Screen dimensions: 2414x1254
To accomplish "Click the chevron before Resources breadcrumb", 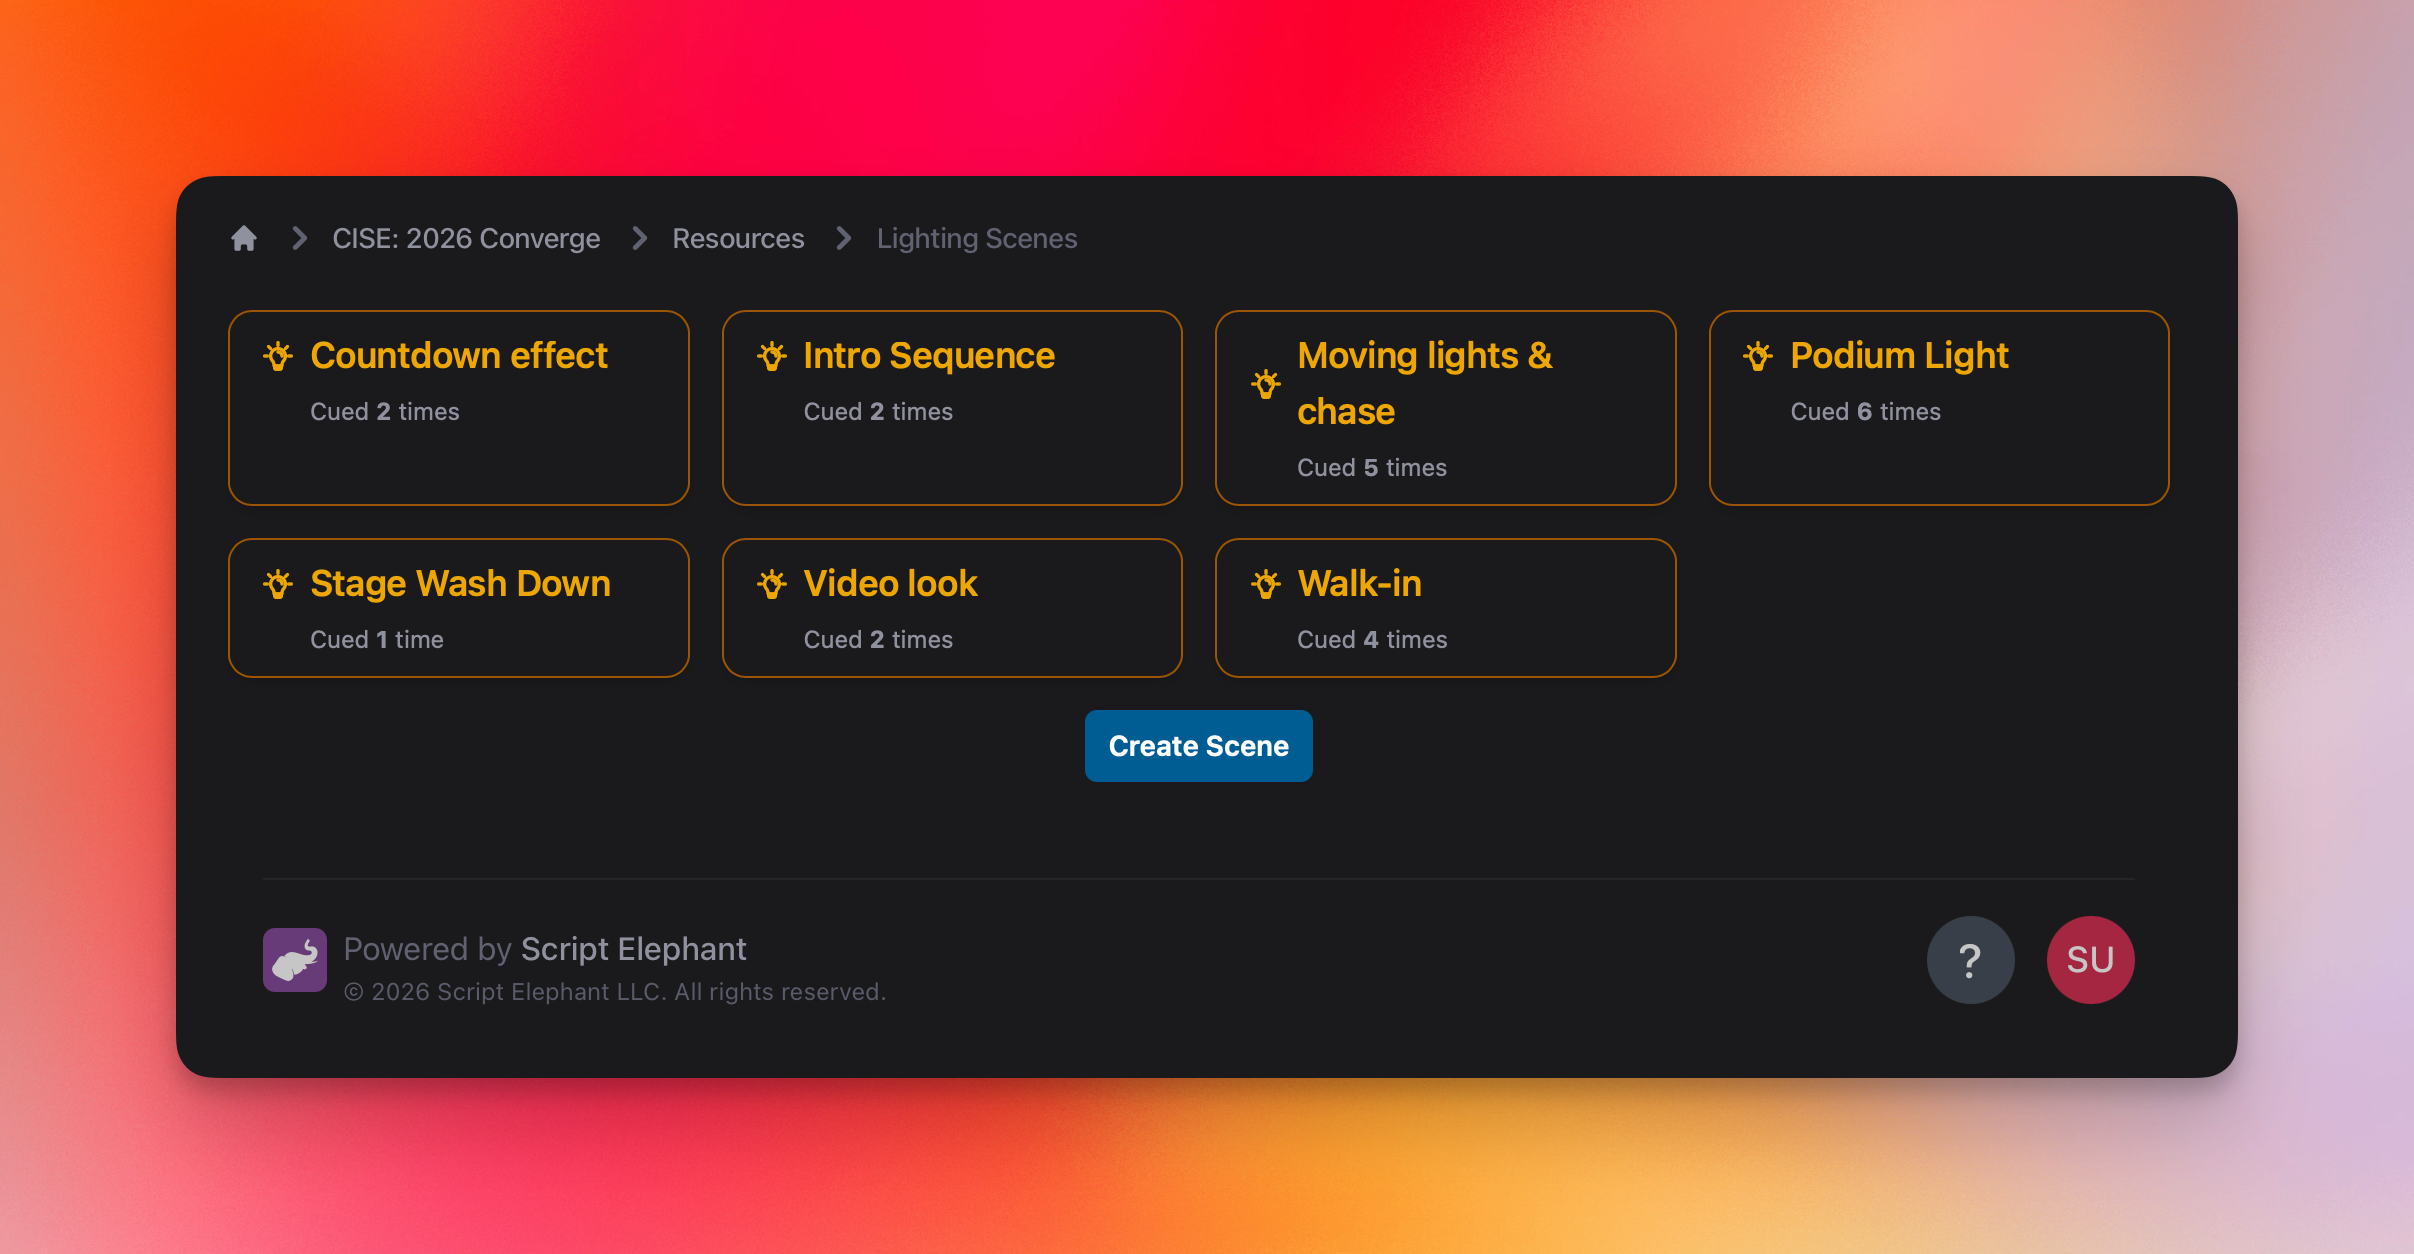I will point(640,238).
